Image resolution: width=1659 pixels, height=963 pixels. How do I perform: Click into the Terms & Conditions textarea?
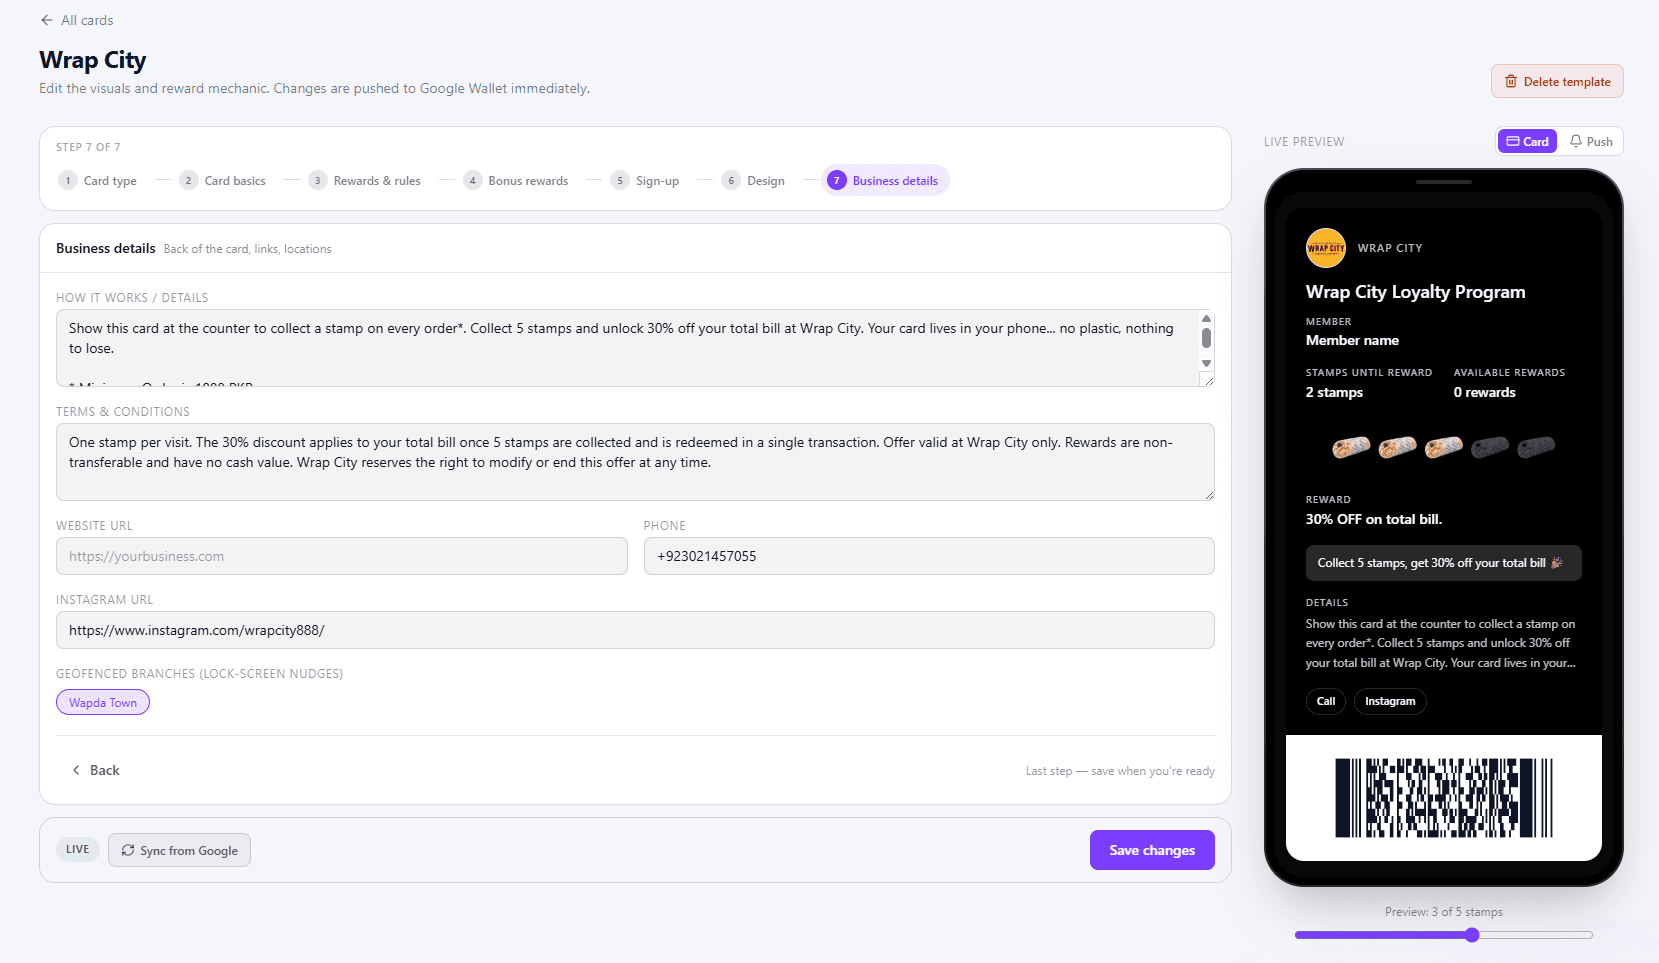[635, 462]
